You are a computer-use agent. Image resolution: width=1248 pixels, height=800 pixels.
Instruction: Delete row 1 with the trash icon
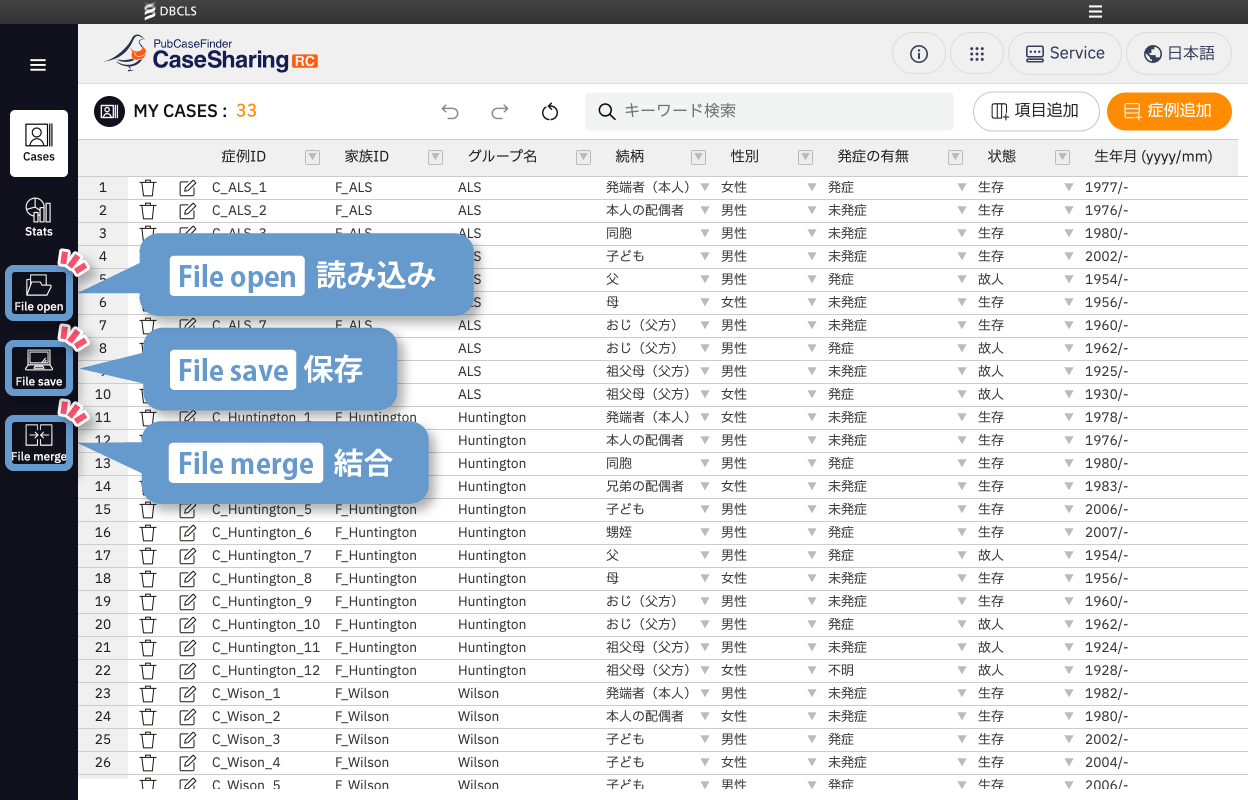coord(148,187)
